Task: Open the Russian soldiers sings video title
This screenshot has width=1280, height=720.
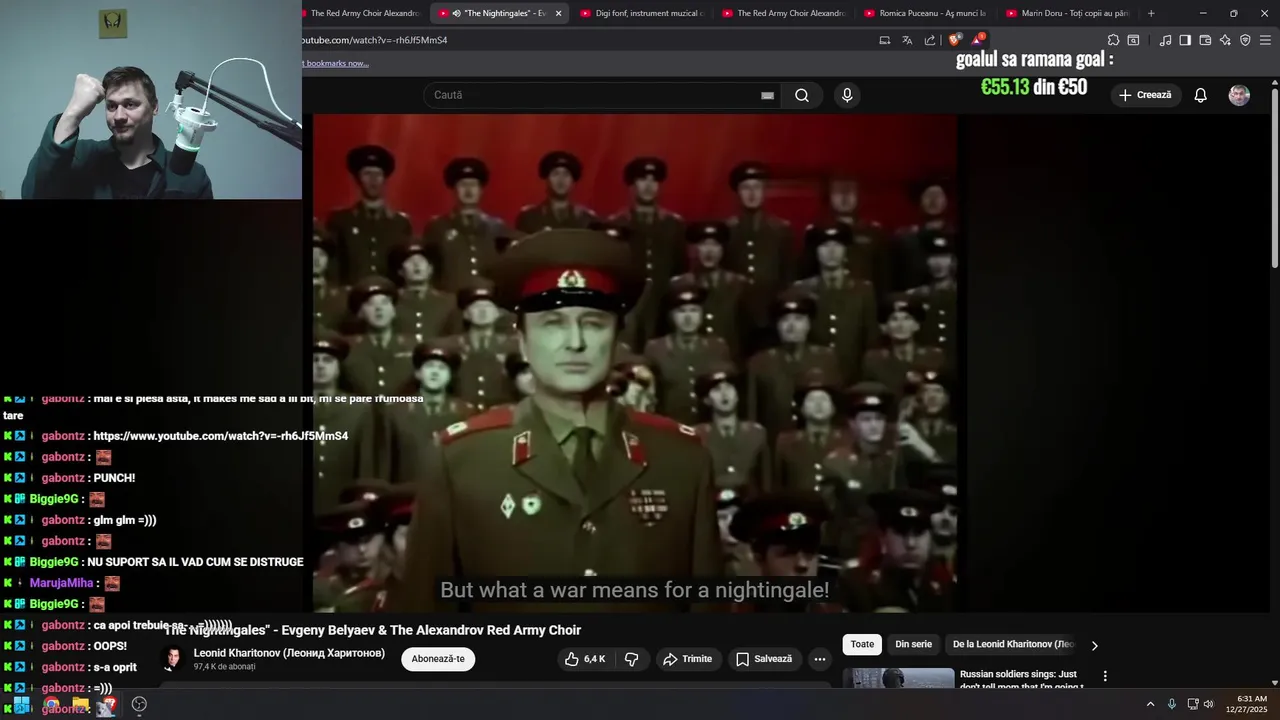Action: tap(1021, 680)
